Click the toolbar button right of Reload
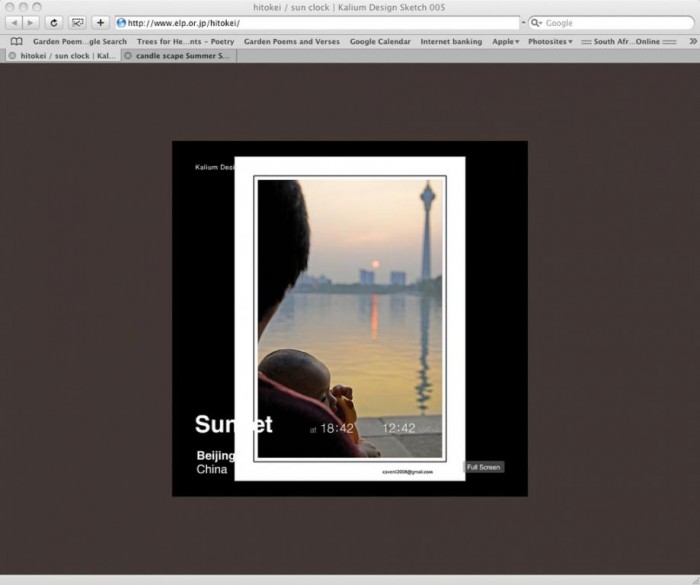Screen dimensions: 700x585 tap(77, 22)
